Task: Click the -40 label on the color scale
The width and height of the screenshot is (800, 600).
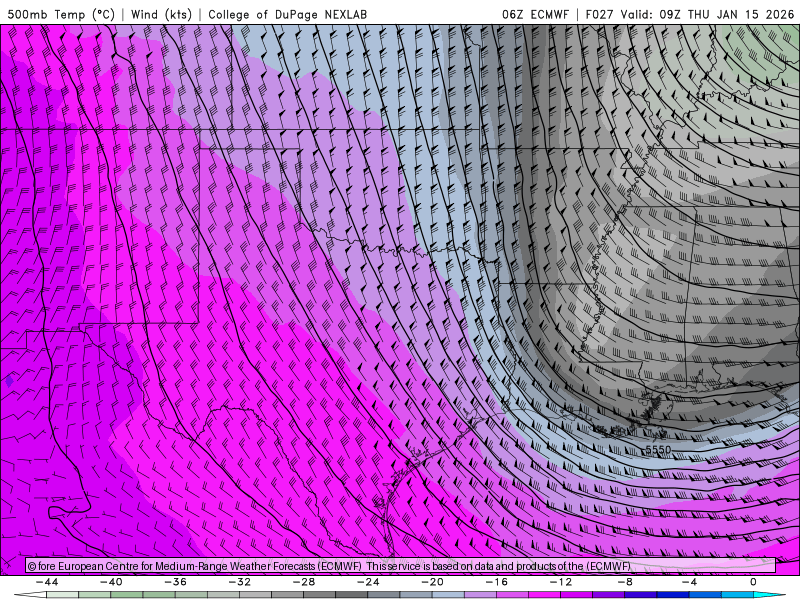Action: (x=110, y=581)
